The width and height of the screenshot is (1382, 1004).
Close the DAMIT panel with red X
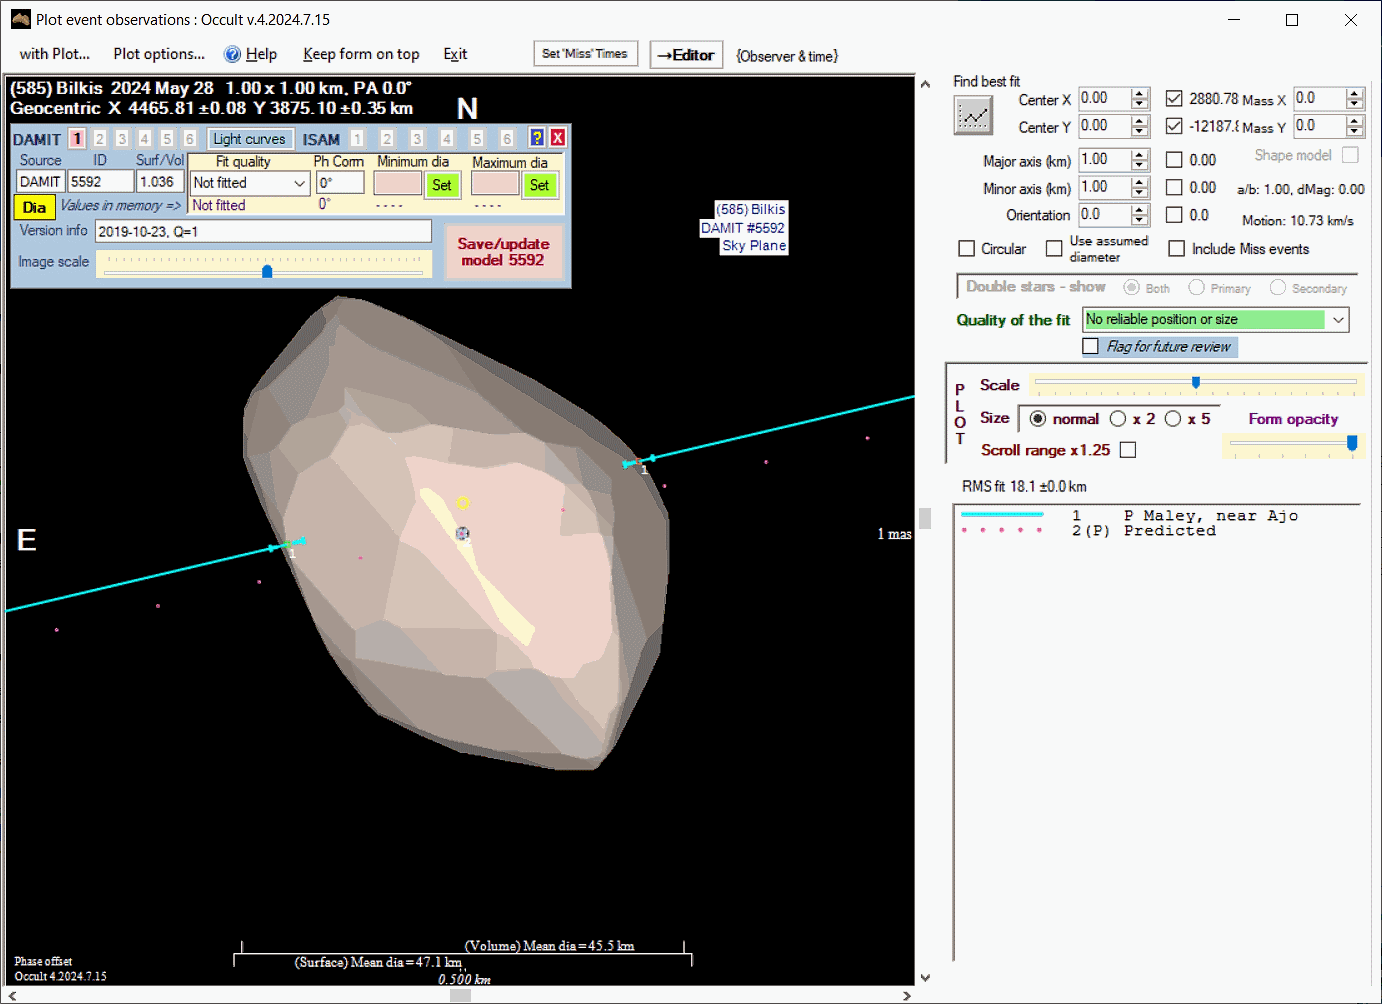558,138
